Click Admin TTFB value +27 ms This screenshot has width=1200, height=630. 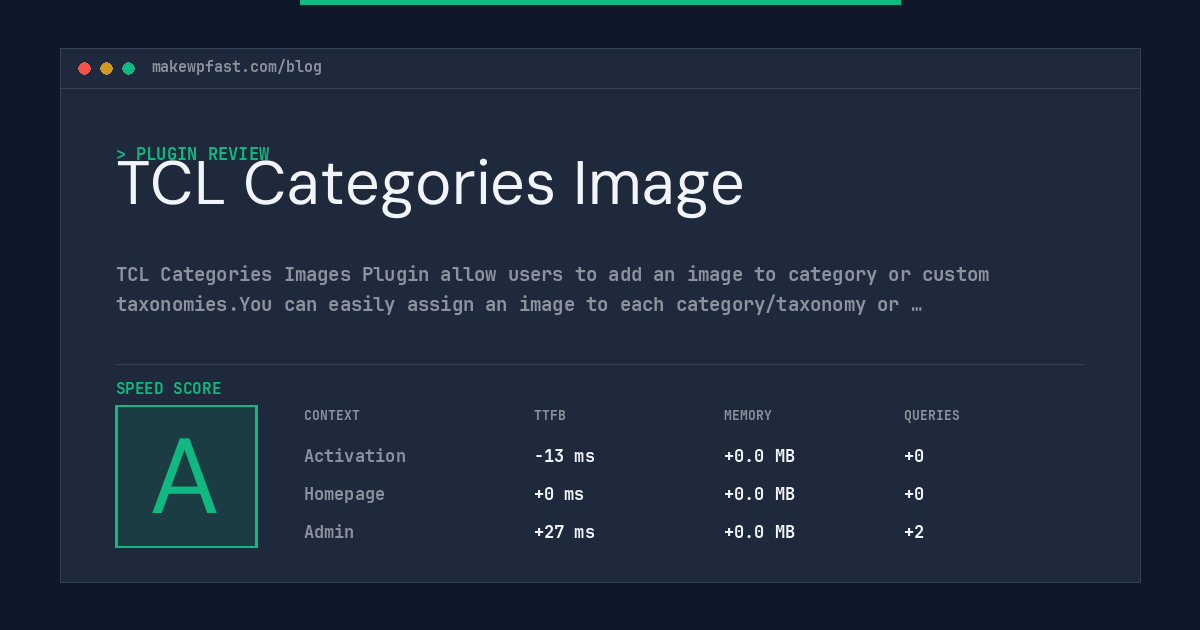click(x=564, y=532)
